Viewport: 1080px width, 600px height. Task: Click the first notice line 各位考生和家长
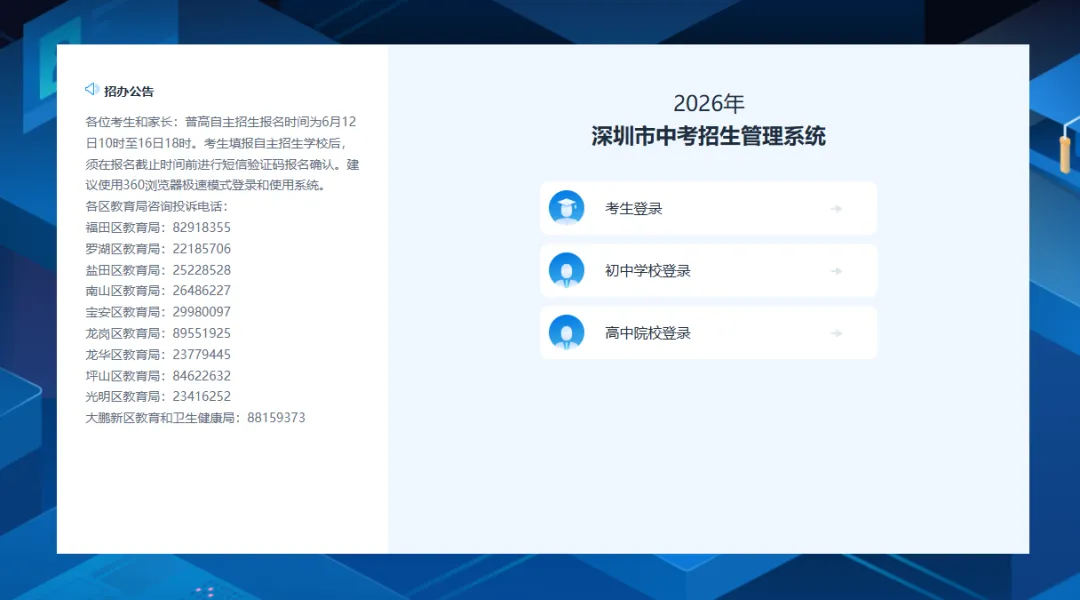coord(220,122)
